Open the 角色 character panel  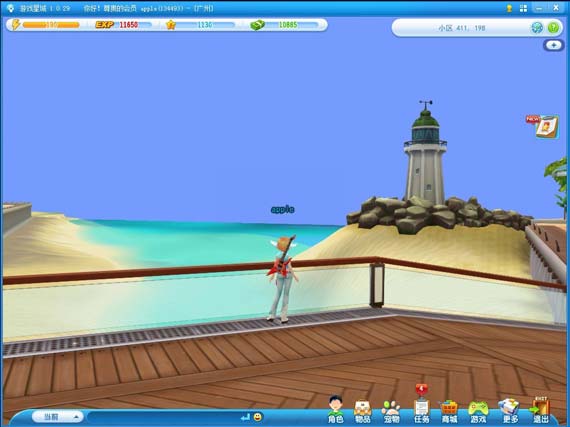tap(335, 409)
